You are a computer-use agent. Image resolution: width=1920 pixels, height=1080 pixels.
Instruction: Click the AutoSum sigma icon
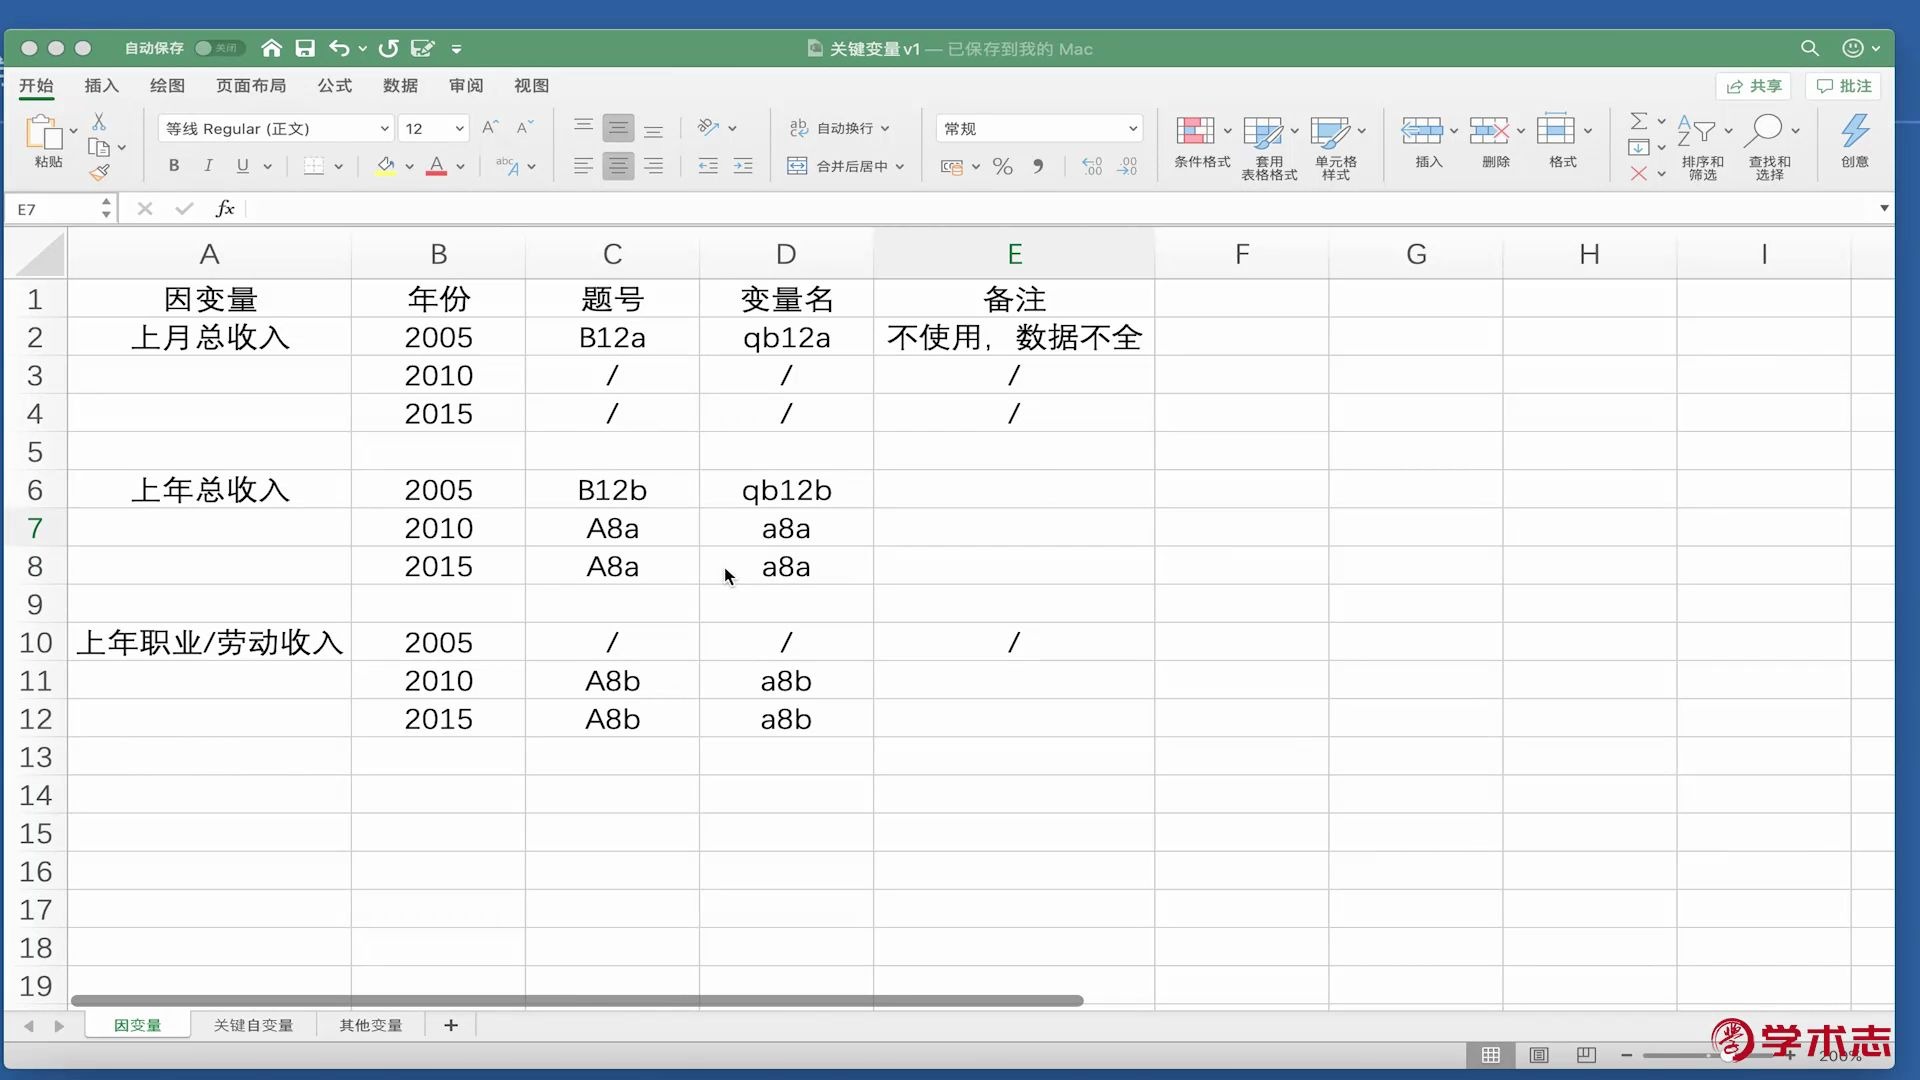(x=1638, y=121)
